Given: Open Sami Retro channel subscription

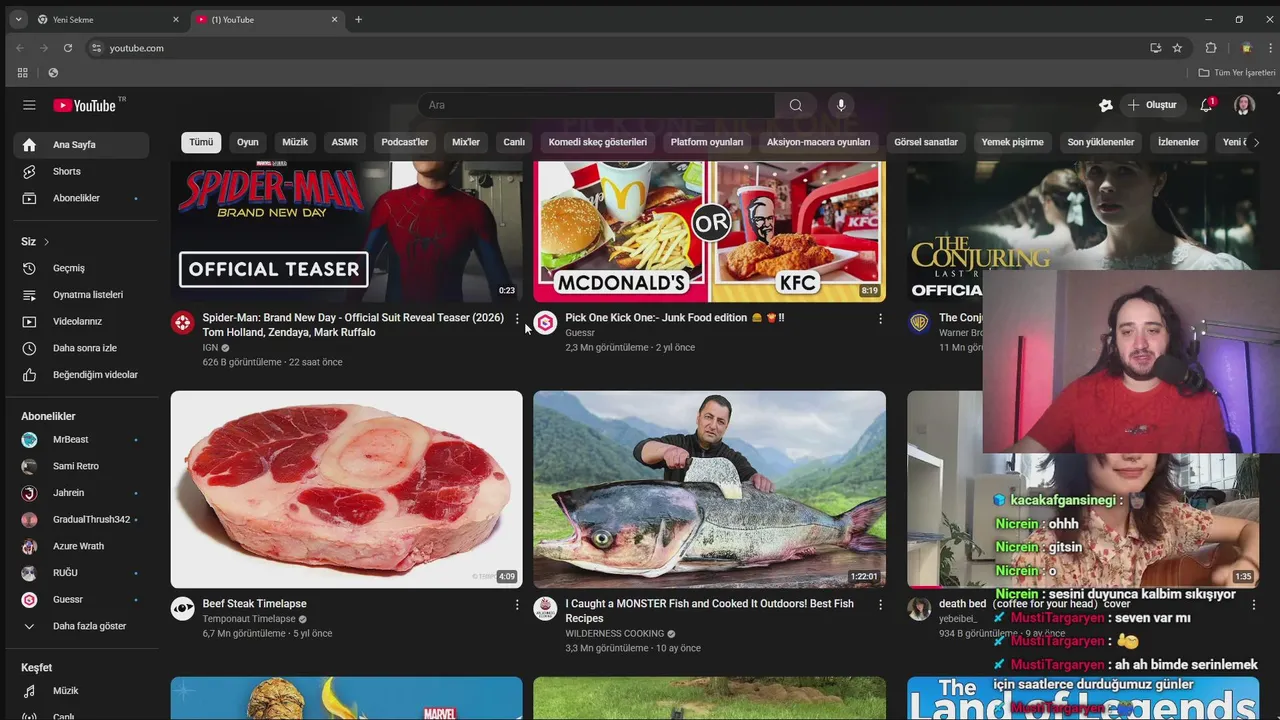Looking at the screenshot, I should point(82,466).
